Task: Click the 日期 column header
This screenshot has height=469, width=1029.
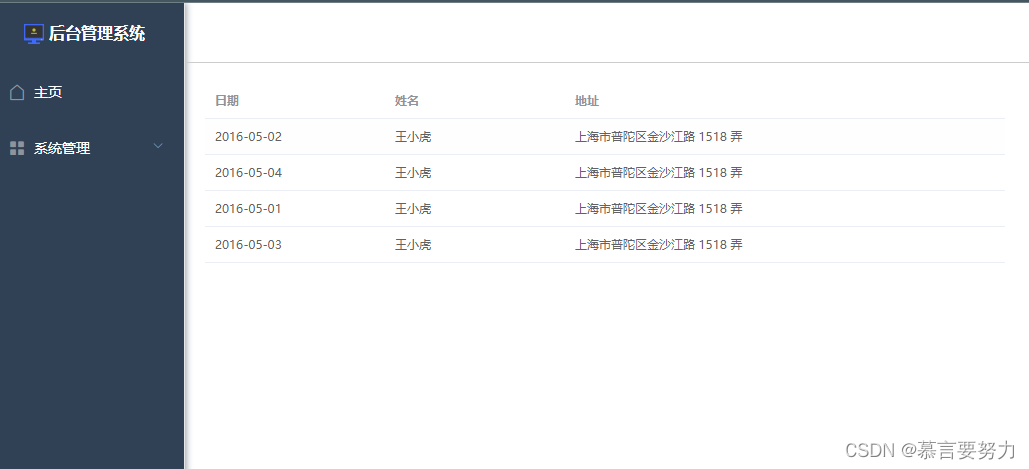Action: (227, 101)
